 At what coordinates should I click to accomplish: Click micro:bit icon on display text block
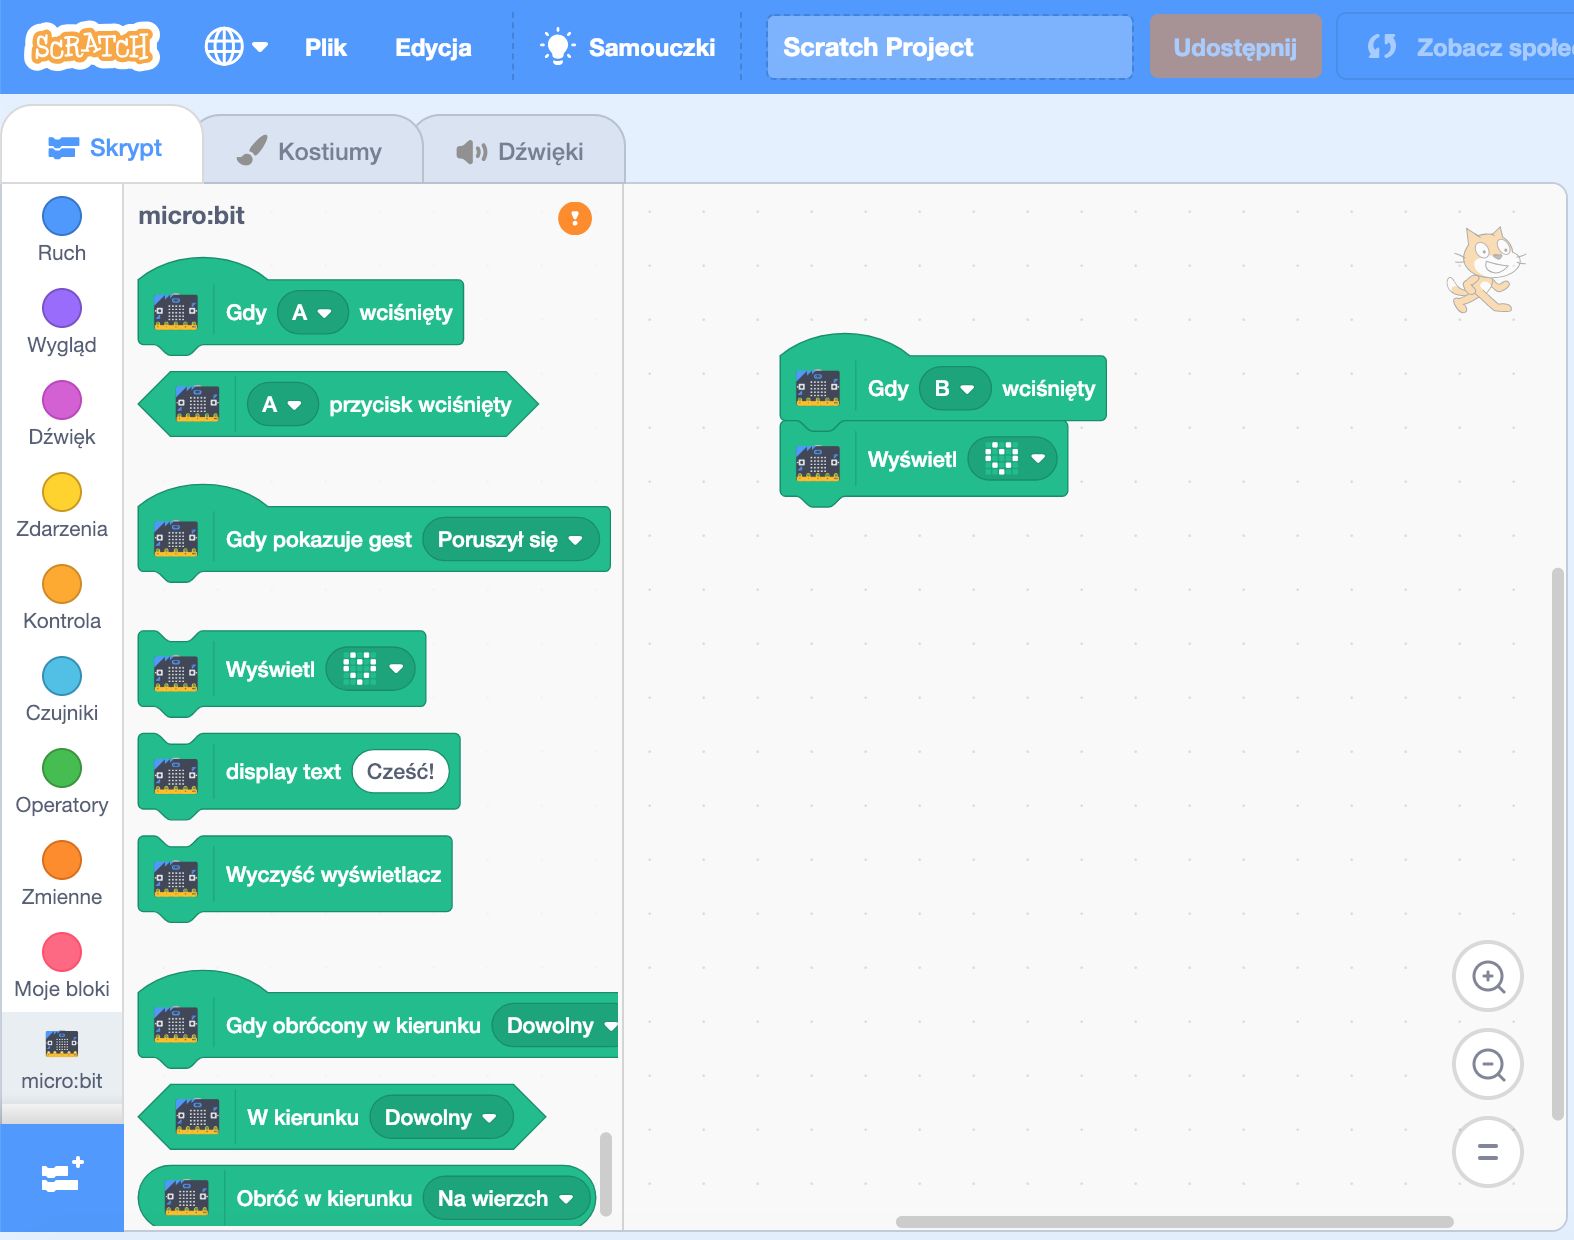(x=176, y=776)
